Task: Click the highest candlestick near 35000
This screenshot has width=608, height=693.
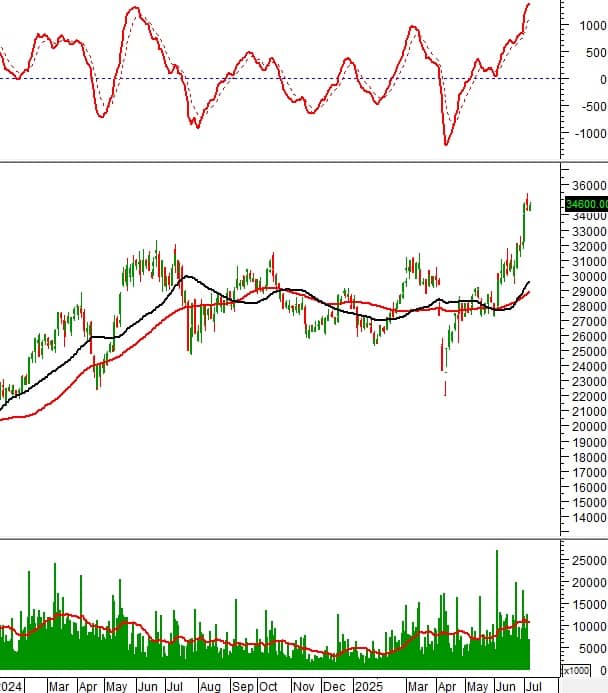Action: 527,202
